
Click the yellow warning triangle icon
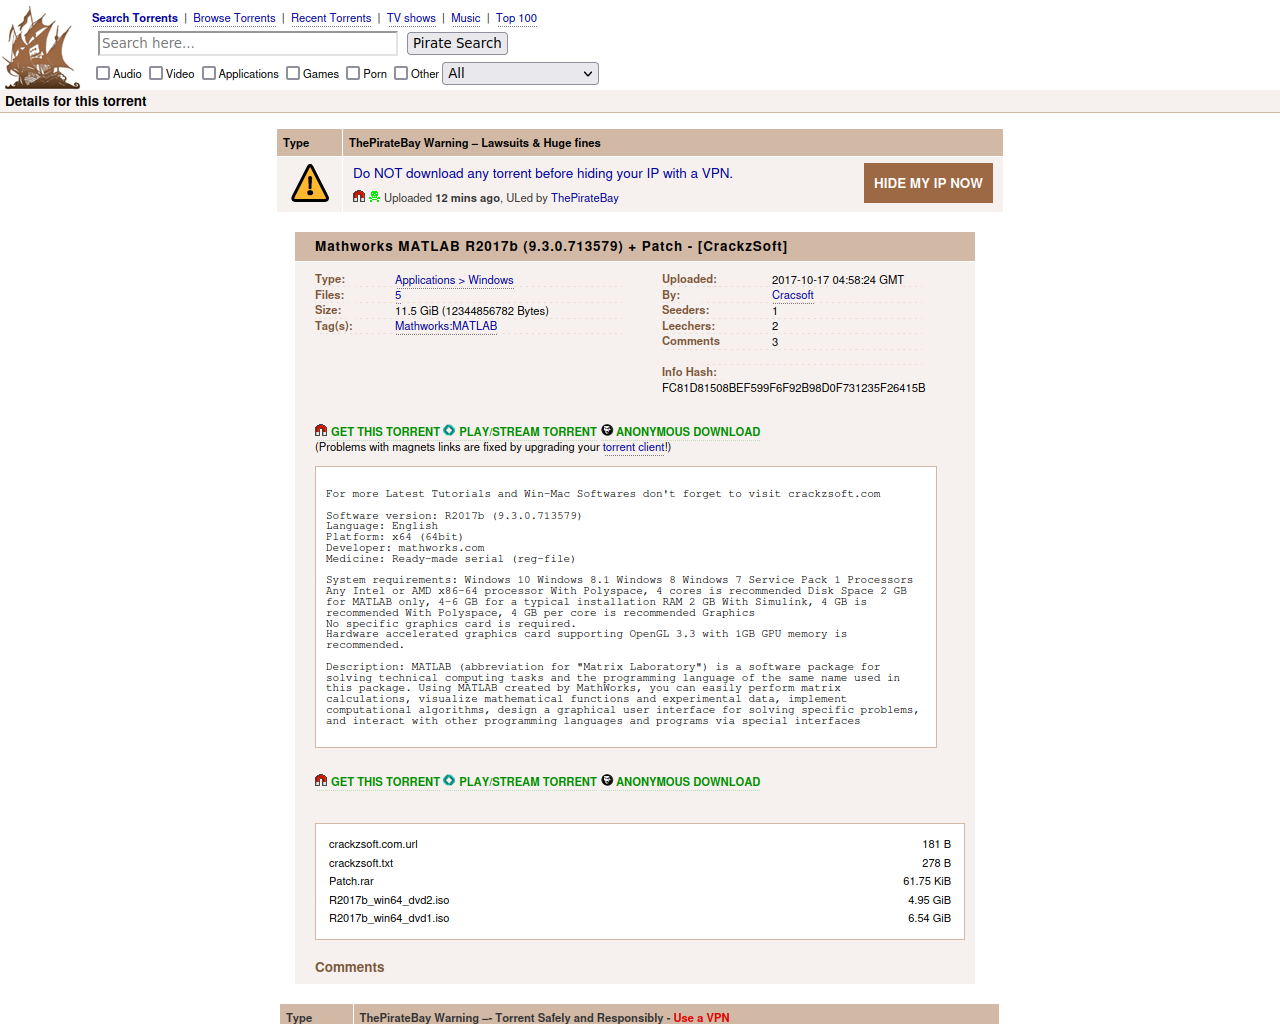point(310,183)
